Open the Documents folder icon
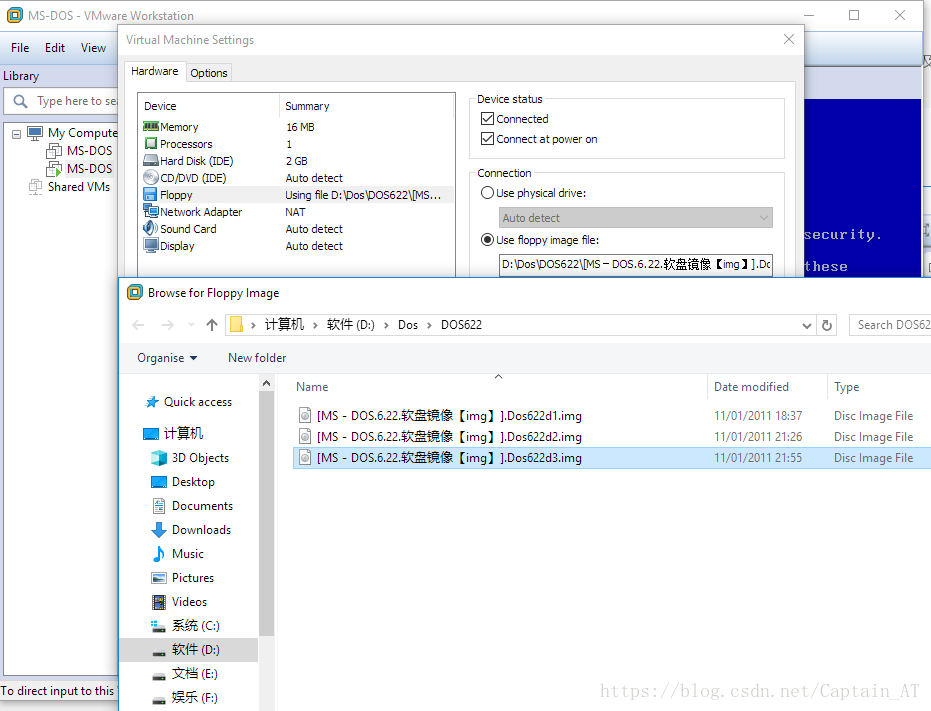 click(x=159, y=505)
